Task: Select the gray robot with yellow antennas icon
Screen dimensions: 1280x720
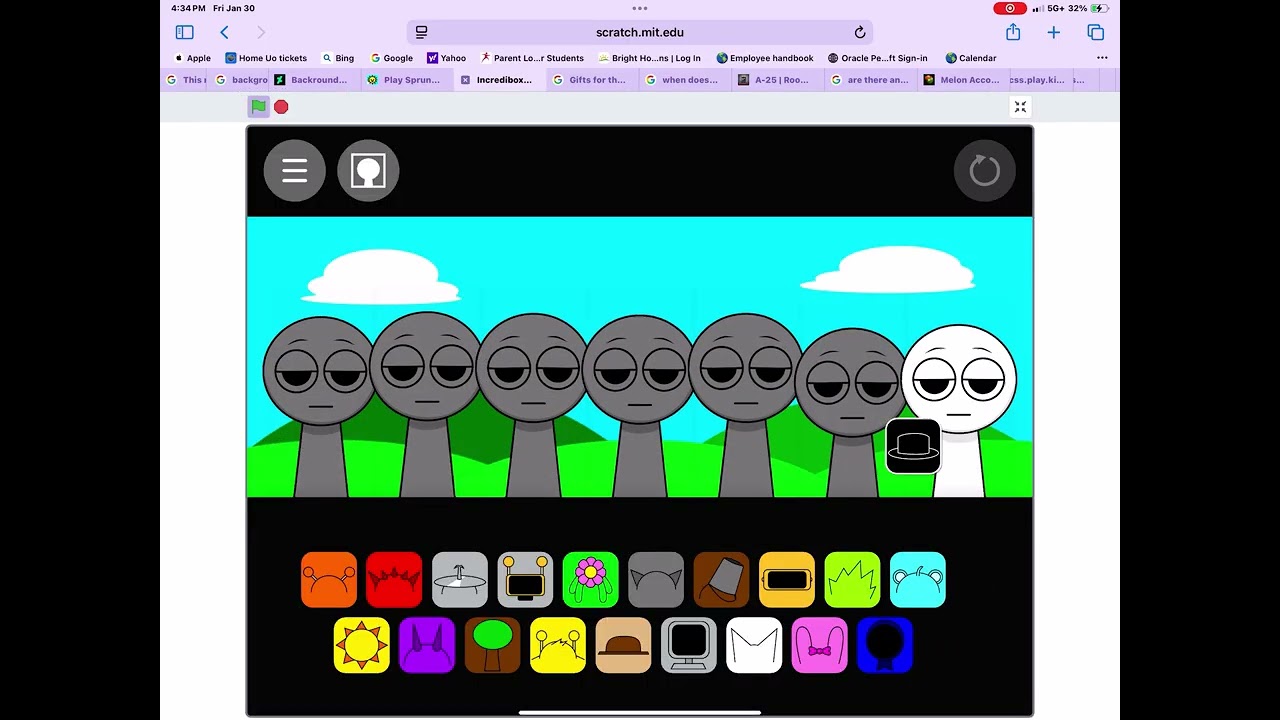Action: (525, 580)
